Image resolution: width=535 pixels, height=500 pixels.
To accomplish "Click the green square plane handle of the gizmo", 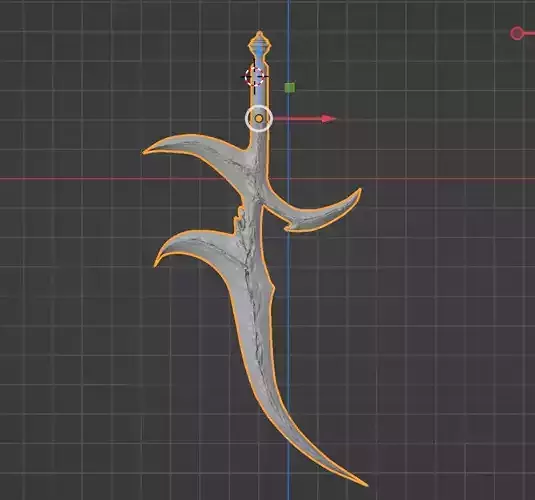I will point(290,88).
